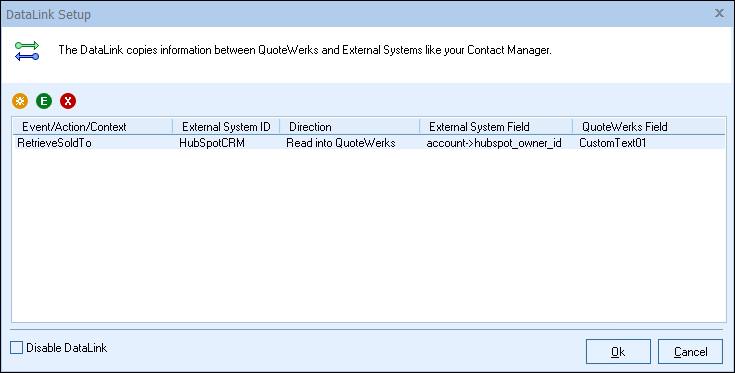This screenshot has width=735, height=373.
Task: Click the red Delete mapping icon
Action: (68, 101)
